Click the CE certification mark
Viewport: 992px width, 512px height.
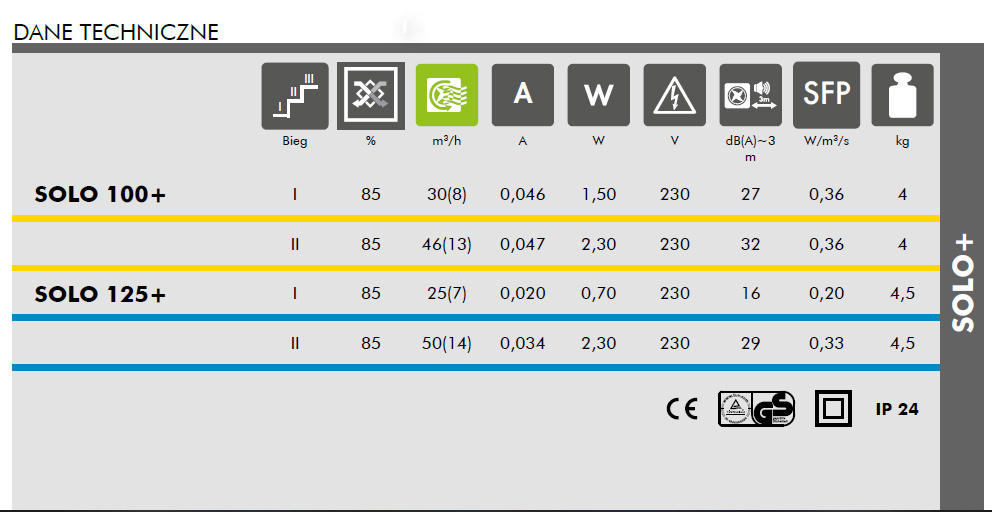[x=682, y=410]
